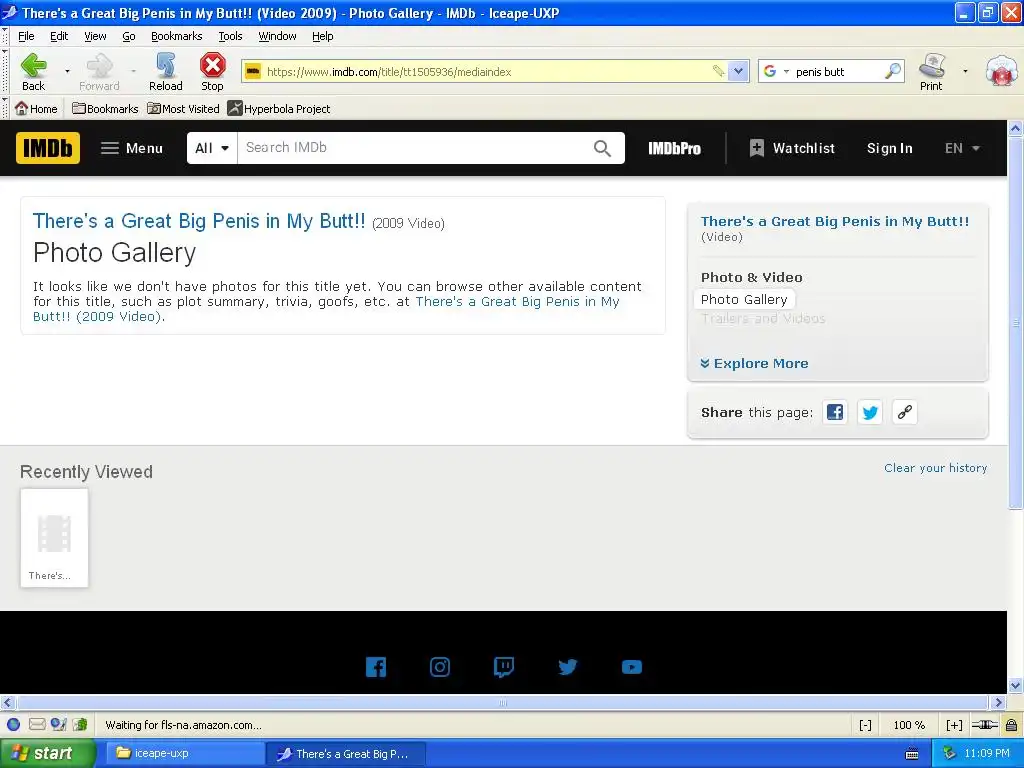Open the Windows Start button
Viewport: 1024px width, 768px height.
click(48, 753)
